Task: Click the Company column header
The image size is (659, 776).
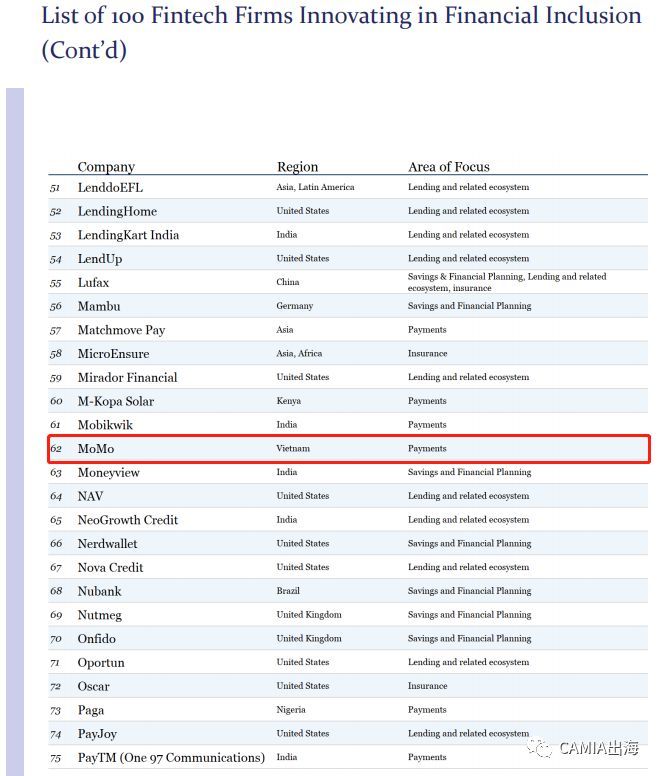Action: tap(106, 167)
